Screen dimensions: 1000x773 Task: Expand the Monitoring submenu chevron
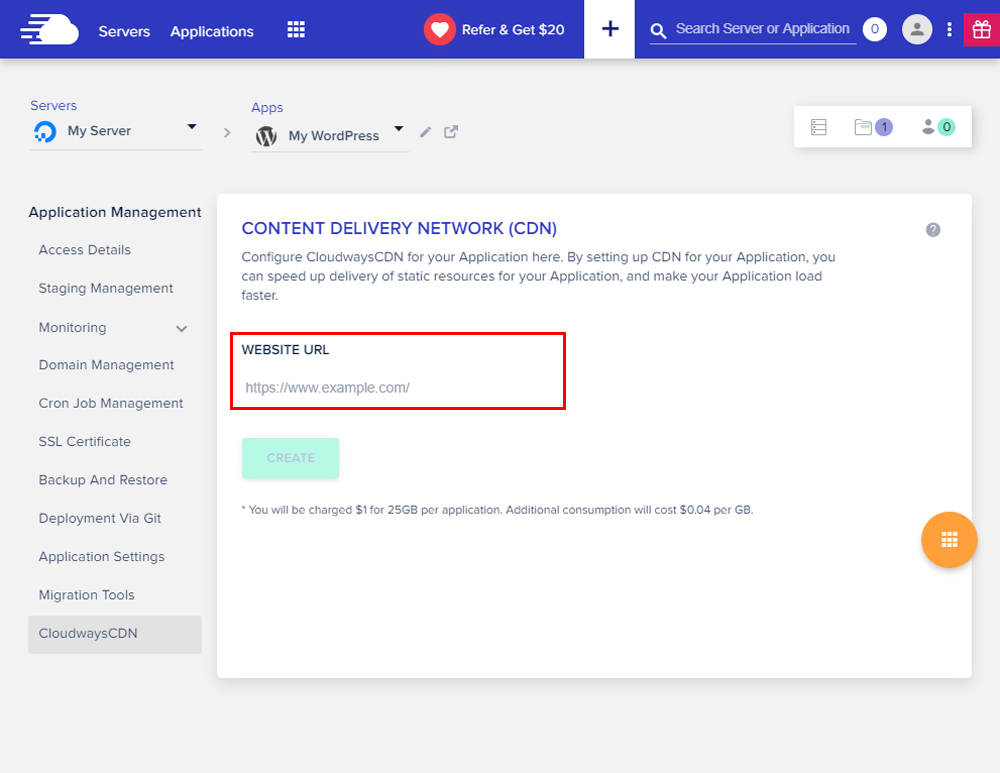182,329
